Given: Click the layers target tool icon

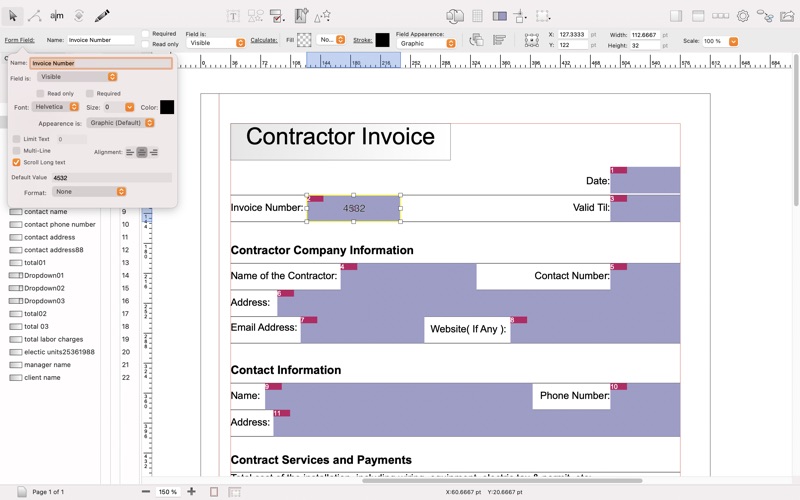Looking at the screenshot, I should [x=79, y=16].
